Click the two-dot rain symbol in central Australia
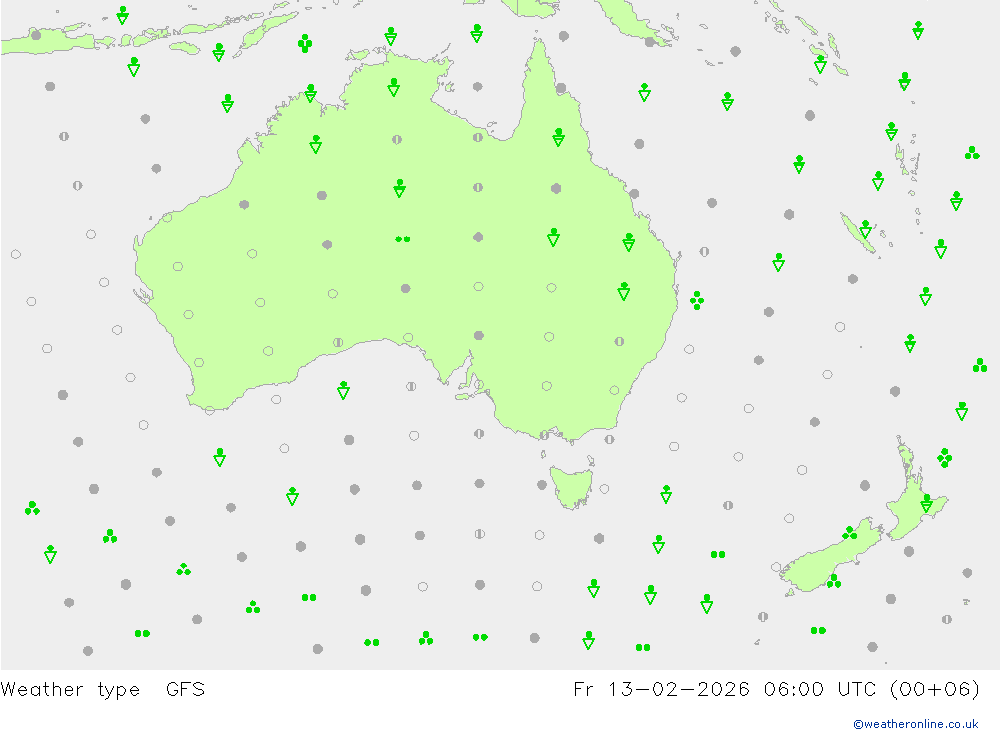The image size is (1000, 733). pos(402,239)
